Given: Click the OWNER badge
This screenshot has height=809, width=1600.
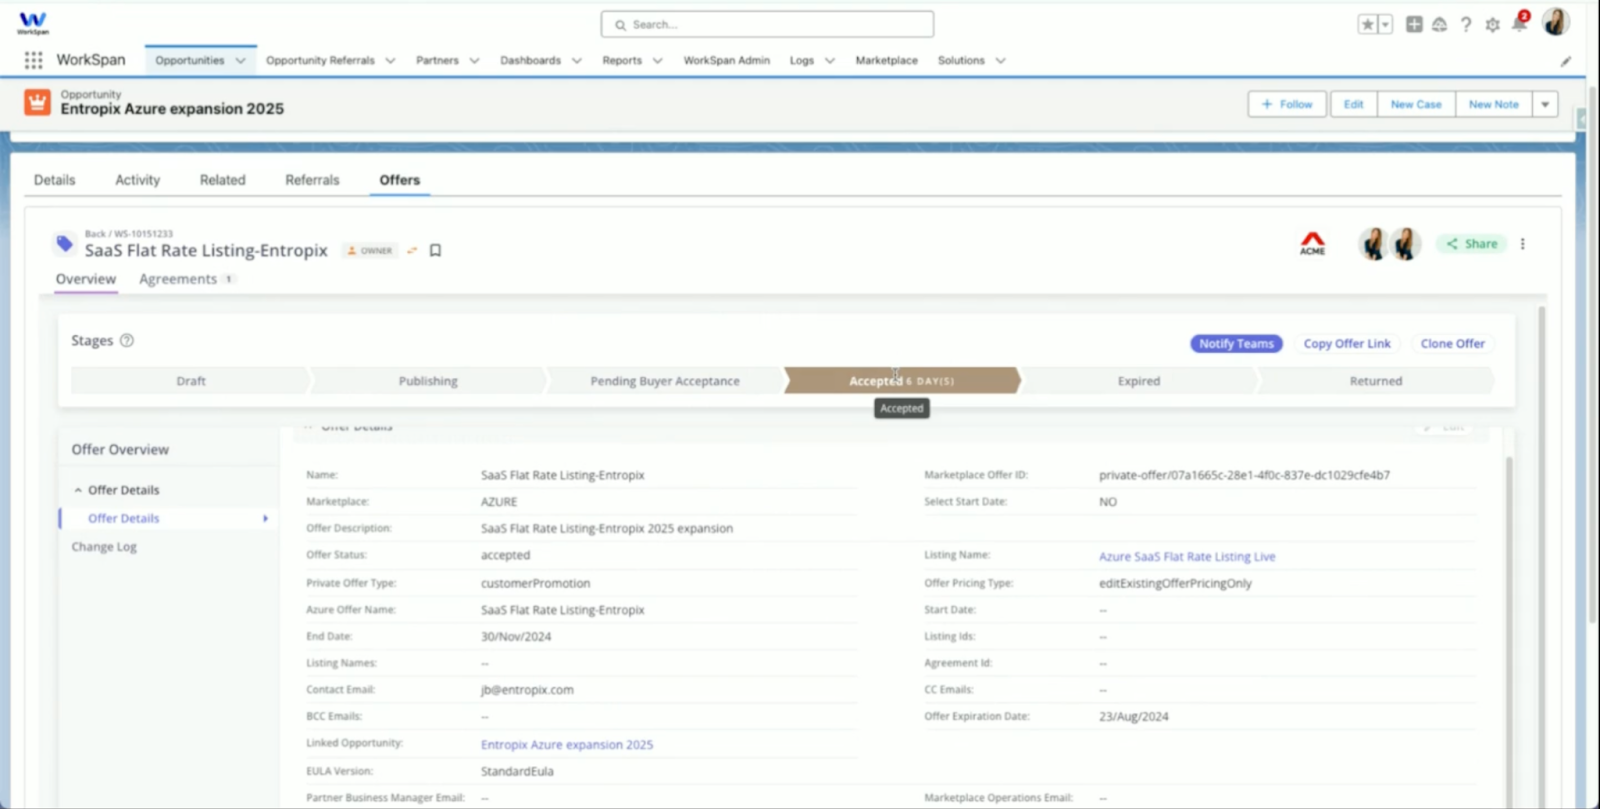Looking at the screenshot, I should pyautogui.click(x=370, y=251).
